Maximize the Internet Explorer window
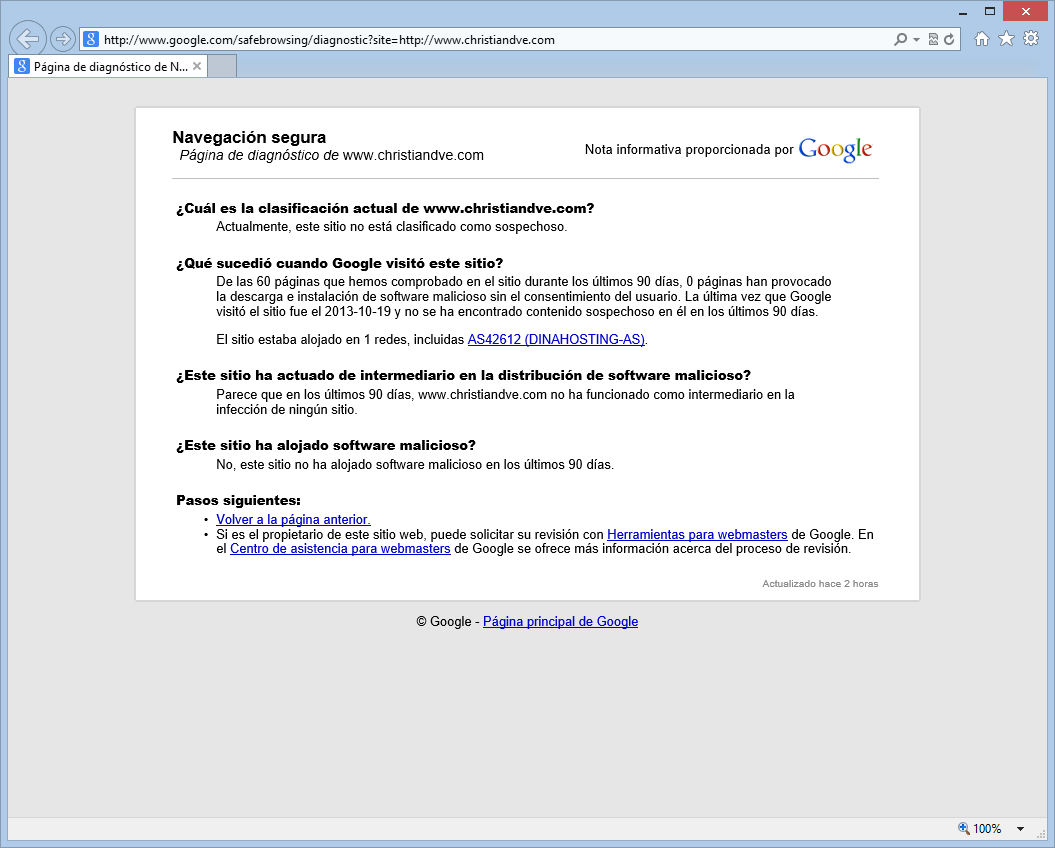Viewport: 1055px width, 848px height. pos(990,11)
